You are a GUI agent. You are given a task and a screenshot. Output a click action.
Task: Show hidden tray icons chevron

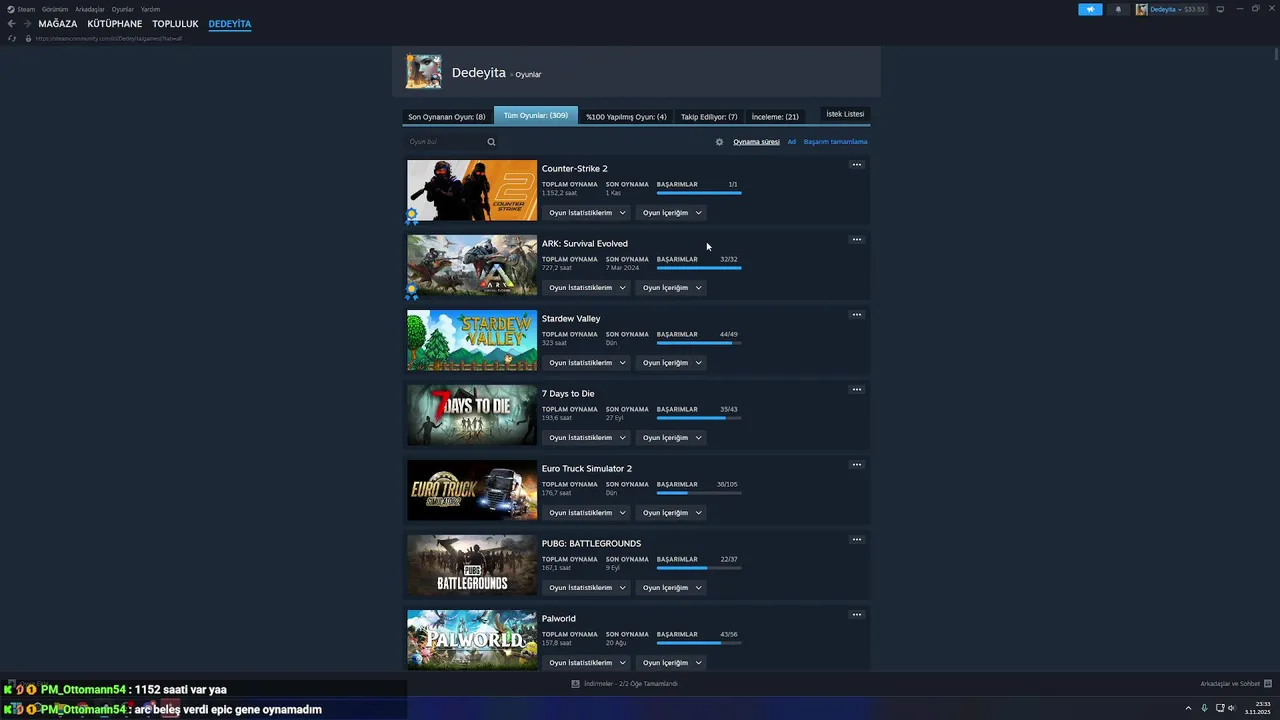(x=1189, y=708)
